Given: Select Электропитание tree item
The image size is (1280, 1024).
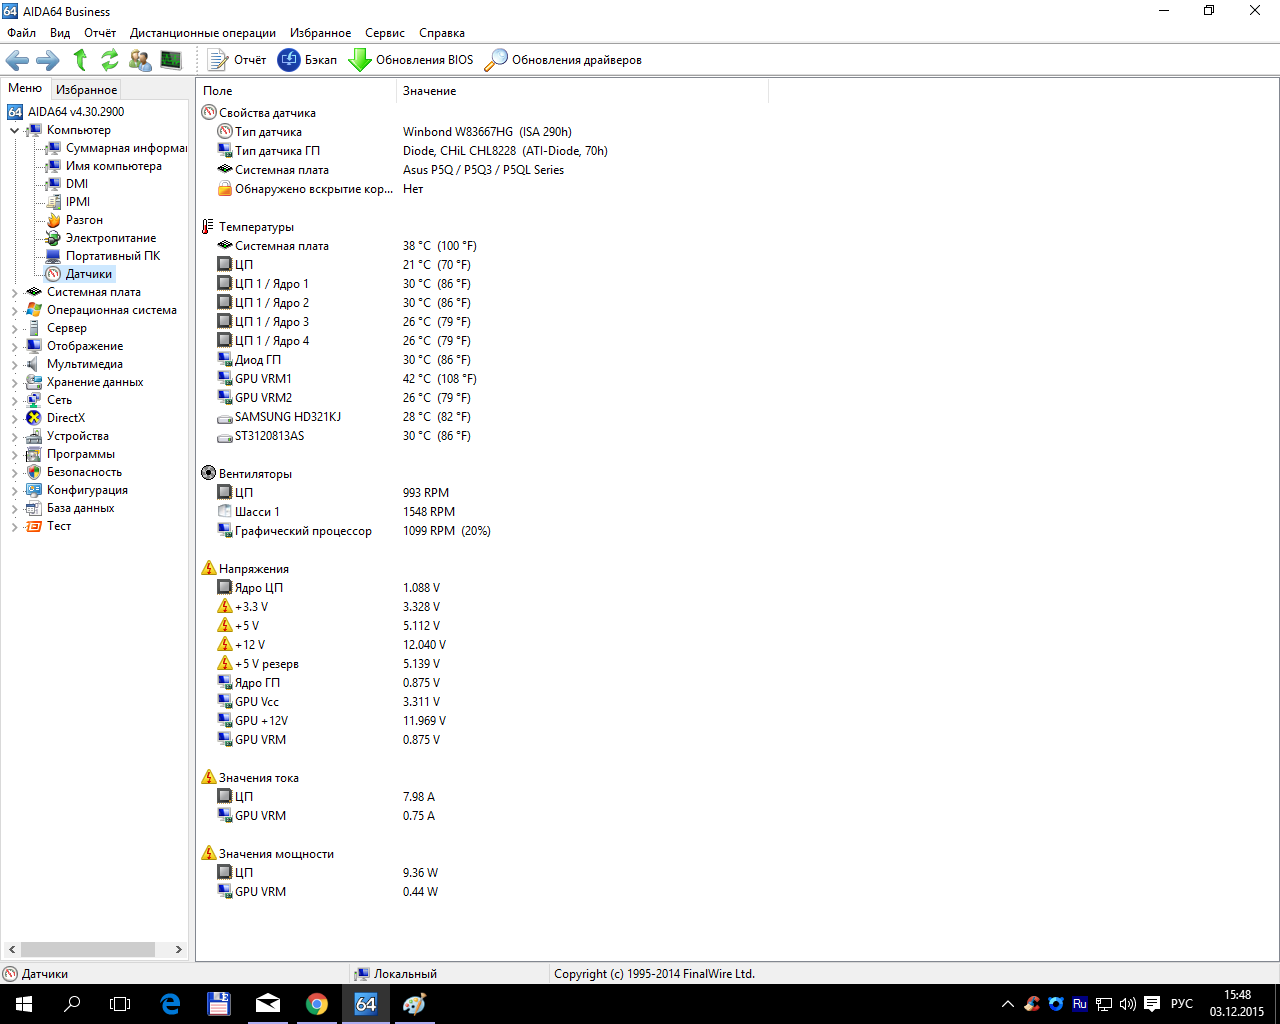Looking at the screenshot, I should pos(111,238).
